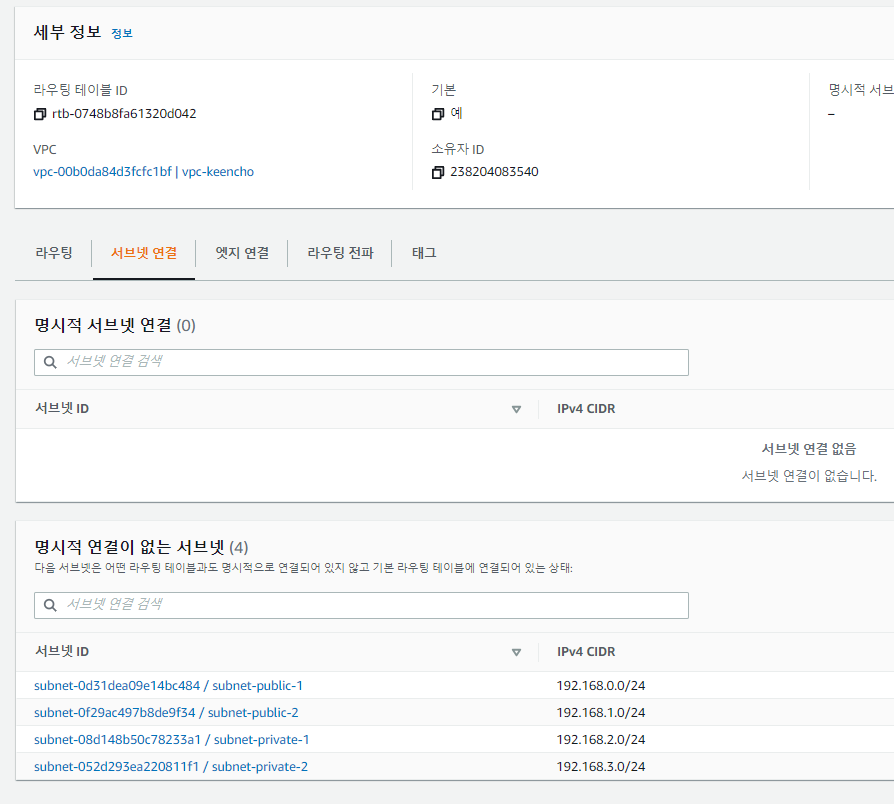Click the search icon in explicit subnet search
The height and width of the screenshot is (804, 894).
coord(50,362)
